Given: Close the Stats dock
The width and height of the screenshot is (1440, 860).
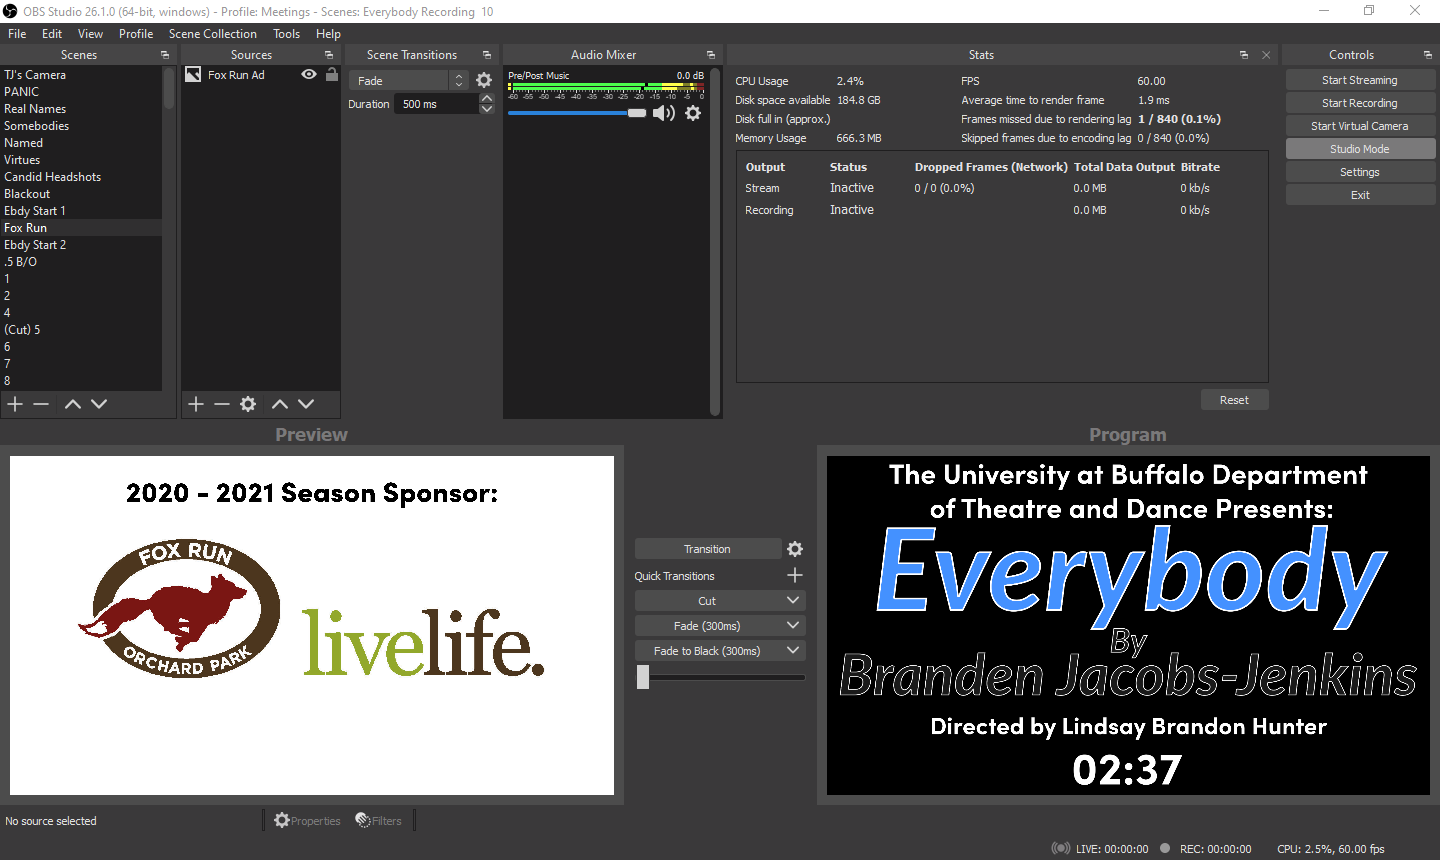Looking at the screenshot, I should click(x=1266, y=55).
